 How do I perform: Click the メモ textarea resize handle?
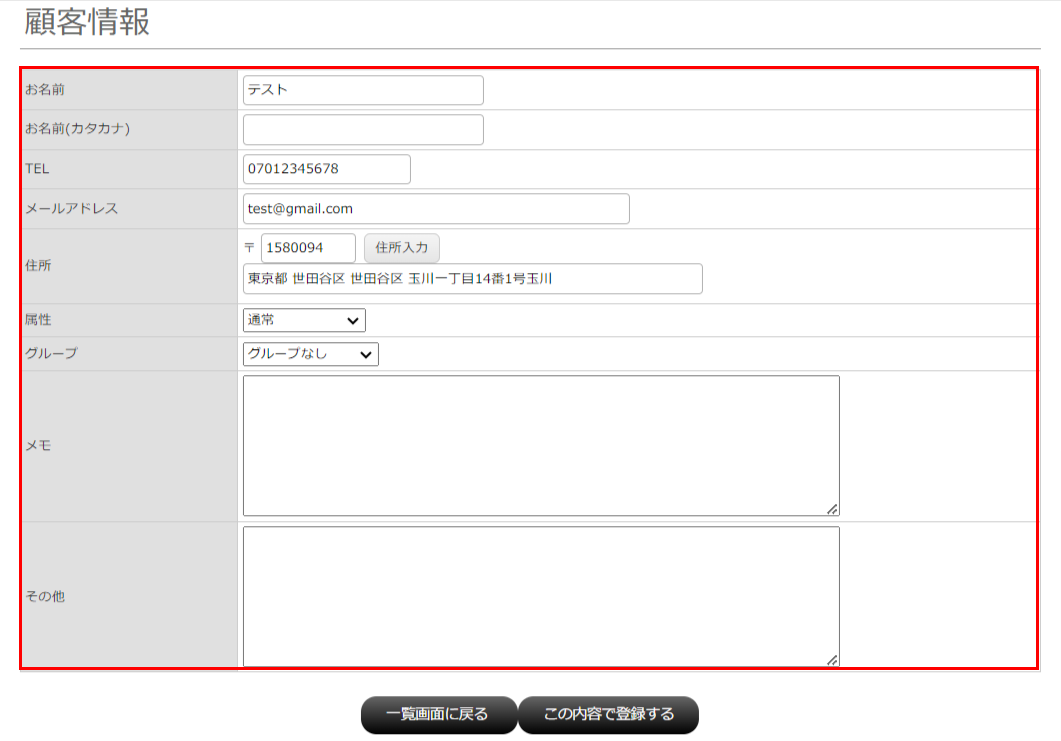coord(832,509)
